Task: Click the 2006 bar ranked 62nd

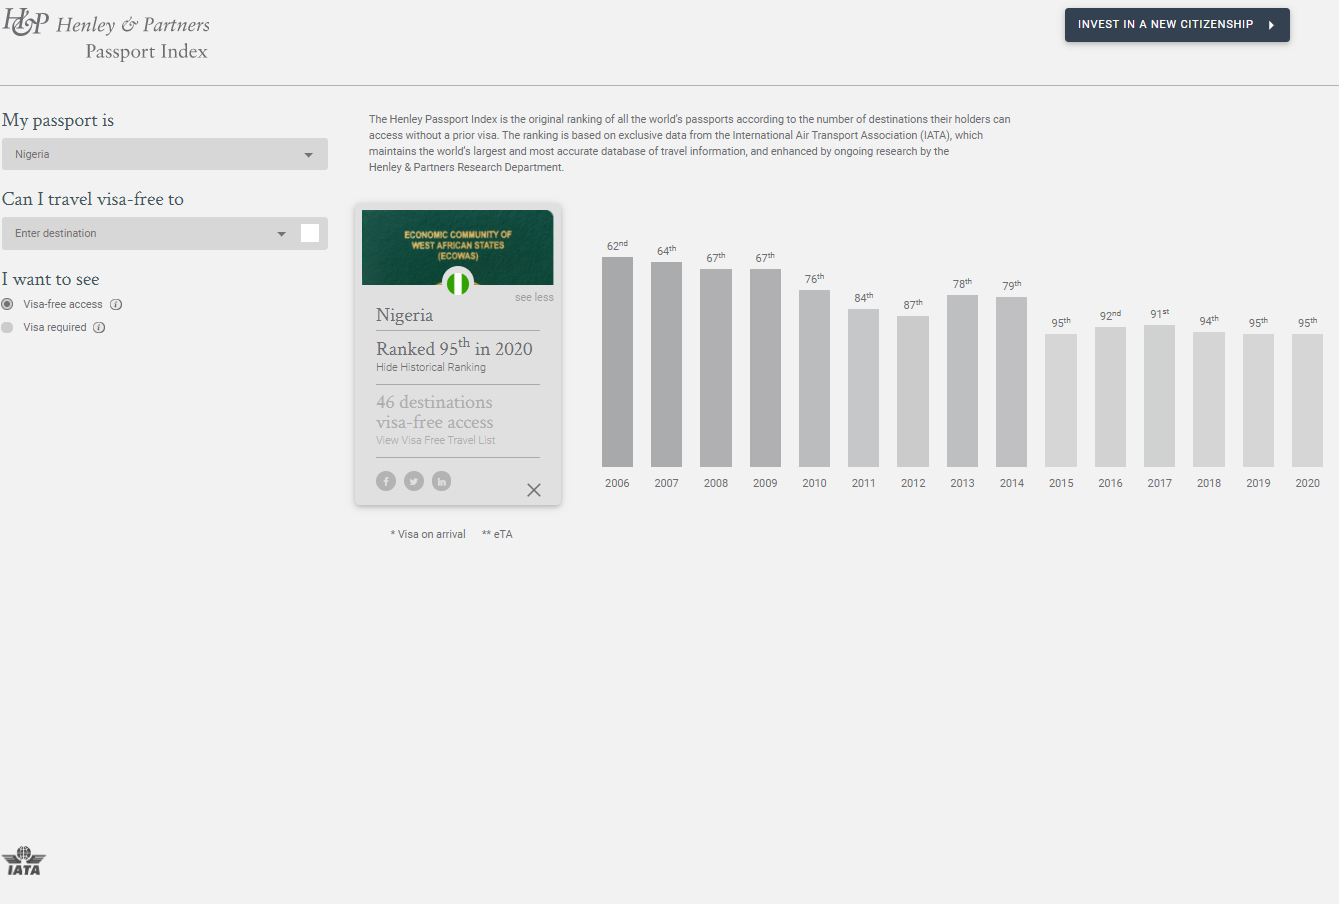Action: click(x=617, y=362)
